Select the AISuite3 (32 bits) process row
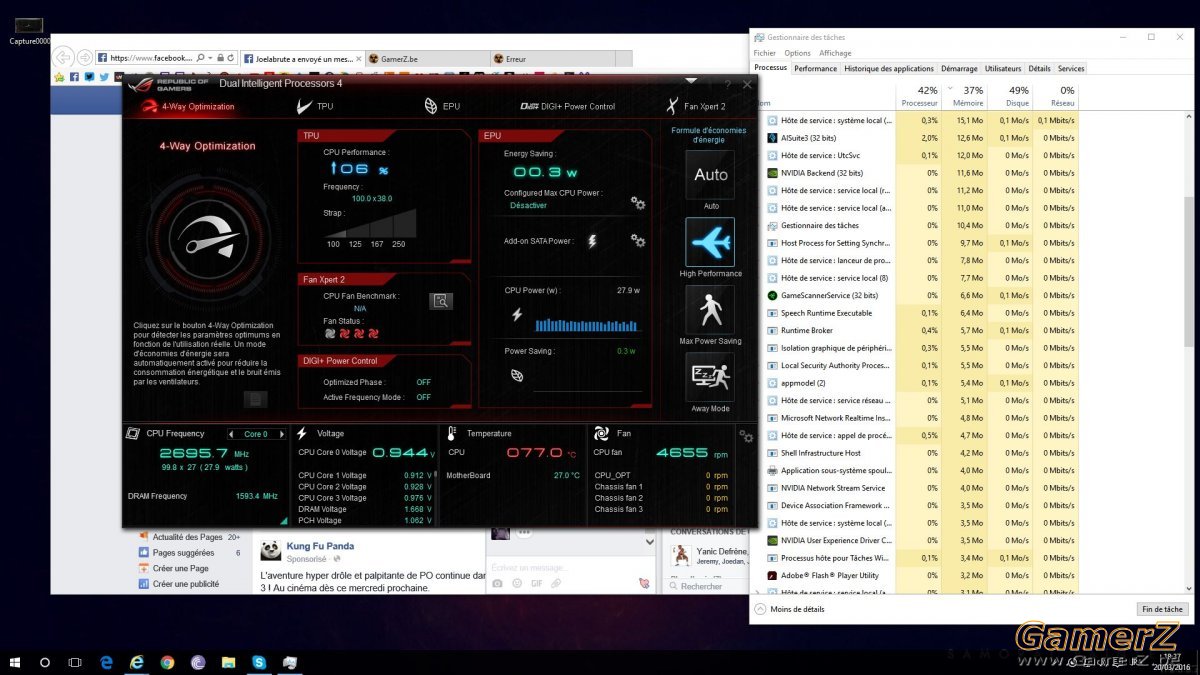 pyautogui.click(x=921, y=138)
